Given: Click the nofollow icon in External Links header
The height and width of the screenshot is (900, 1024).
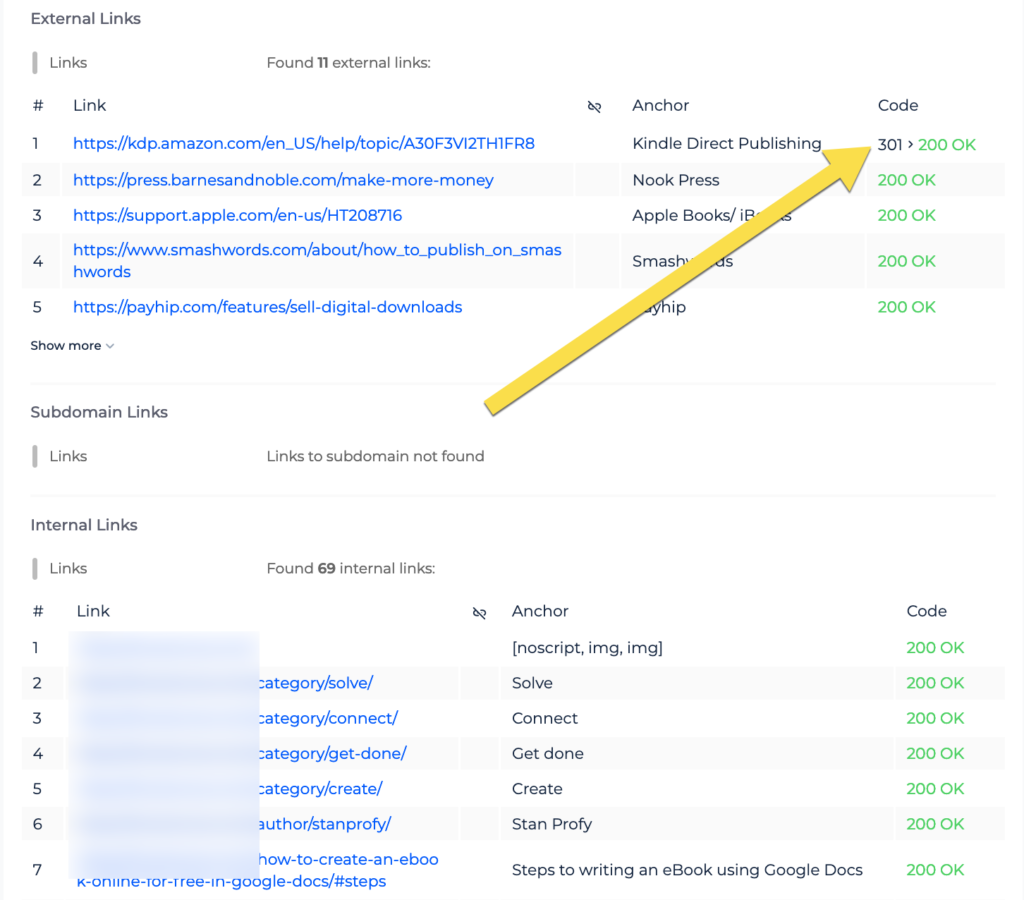Looking at the screenshot, I should (x=596, y=105).
